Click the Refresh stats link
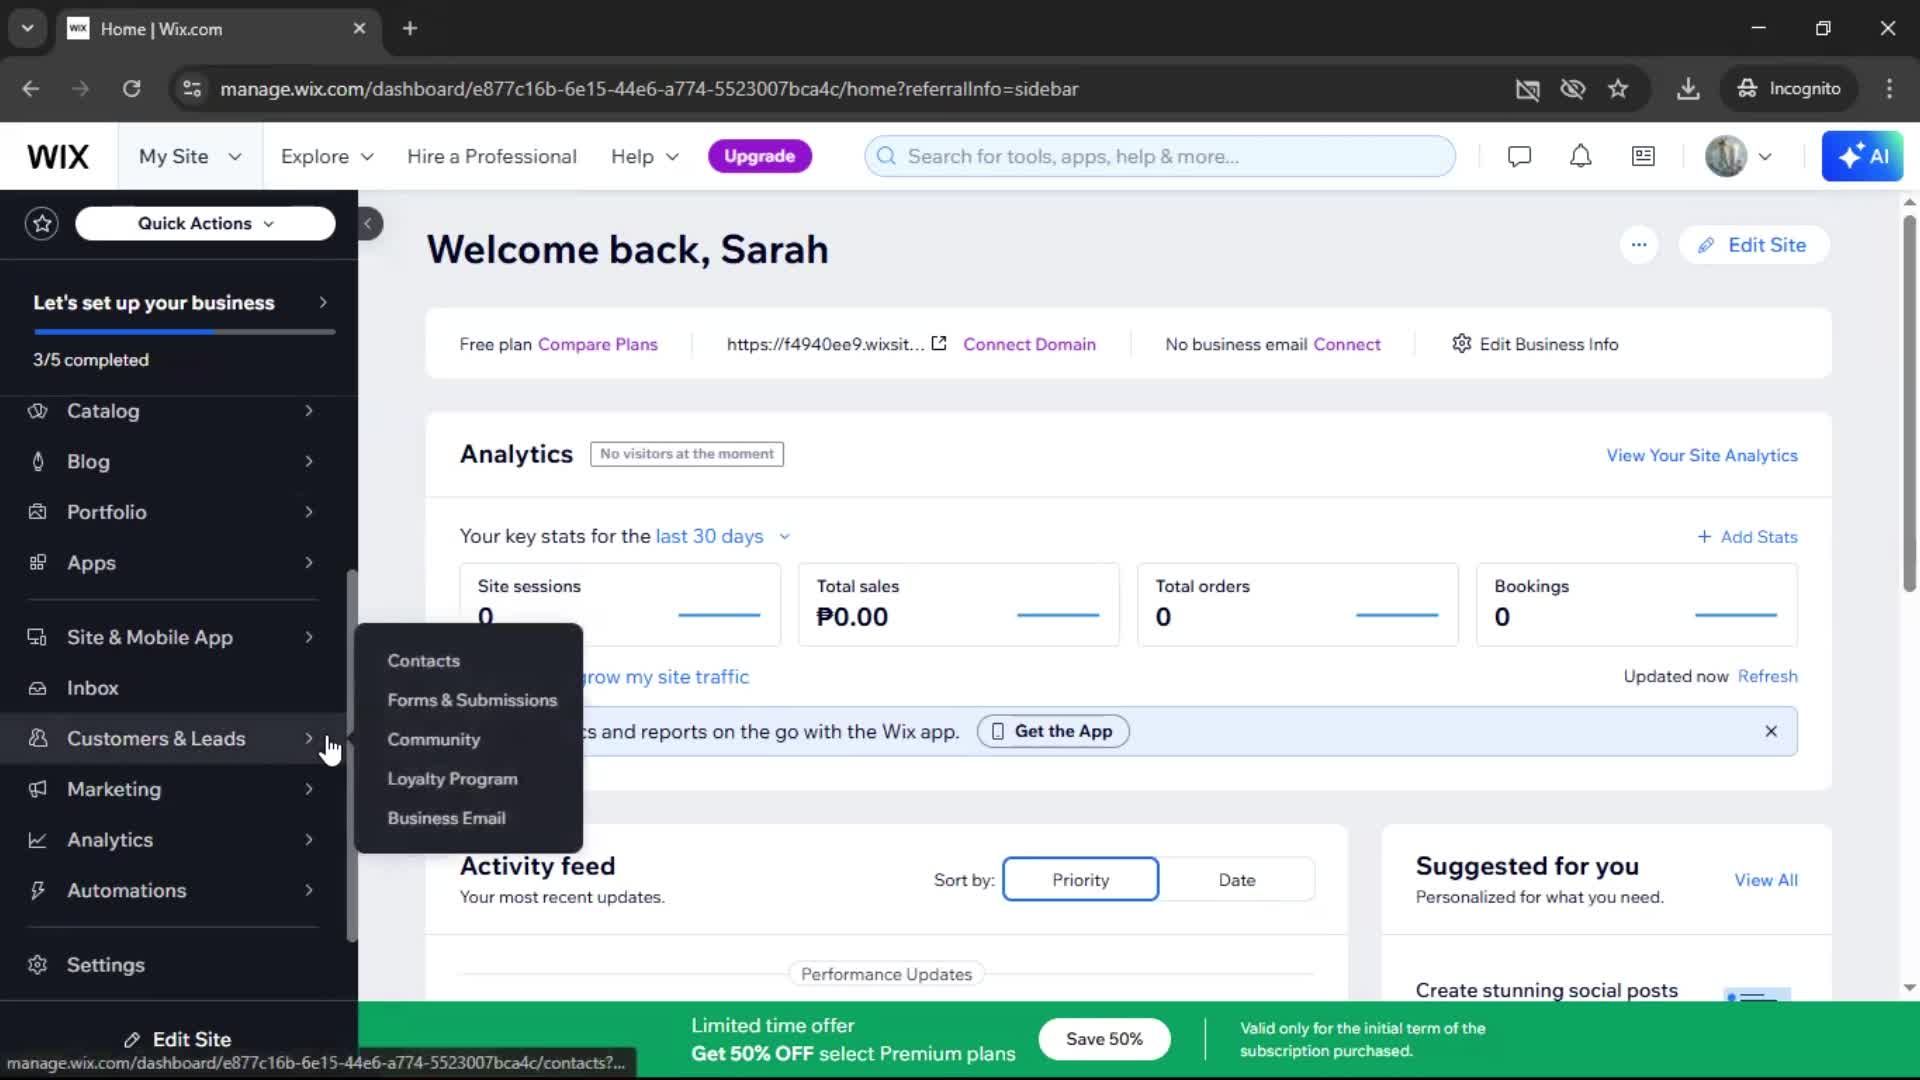Screen dimensions: 1920x1080 [1767, 676]
